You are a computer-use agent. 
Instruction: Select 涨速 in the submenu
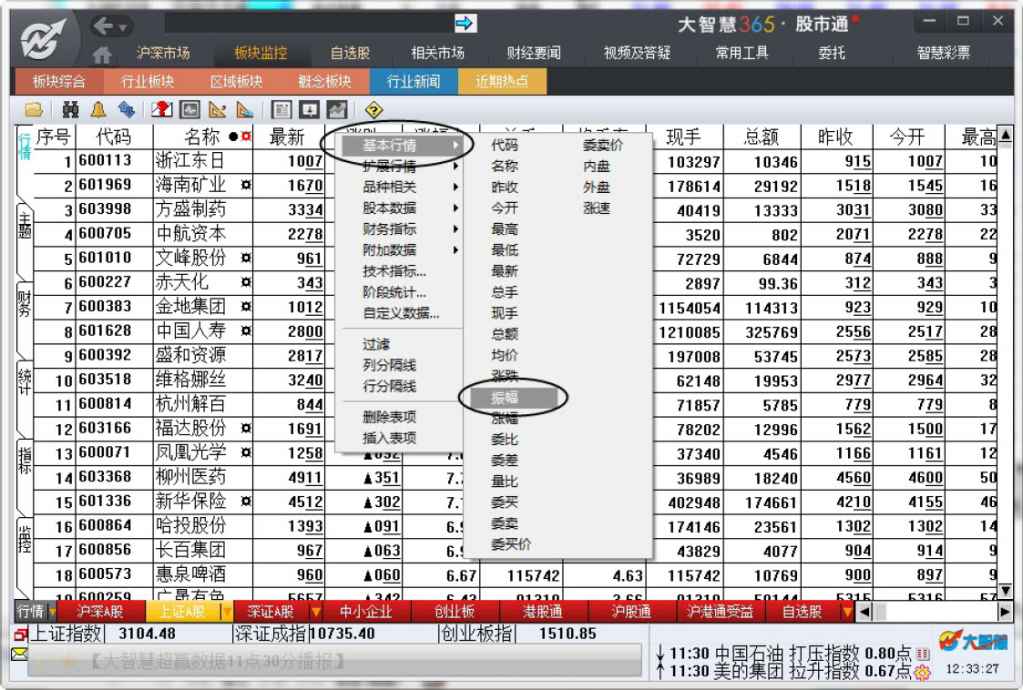(596, 208)
